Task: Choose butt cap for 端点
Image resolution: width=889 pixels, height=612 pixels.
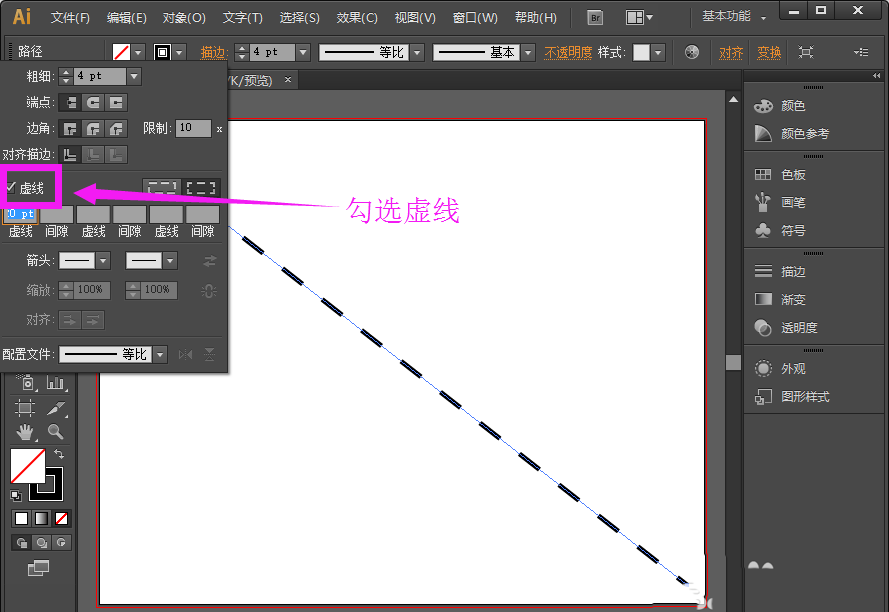Action: pos(70,103)
